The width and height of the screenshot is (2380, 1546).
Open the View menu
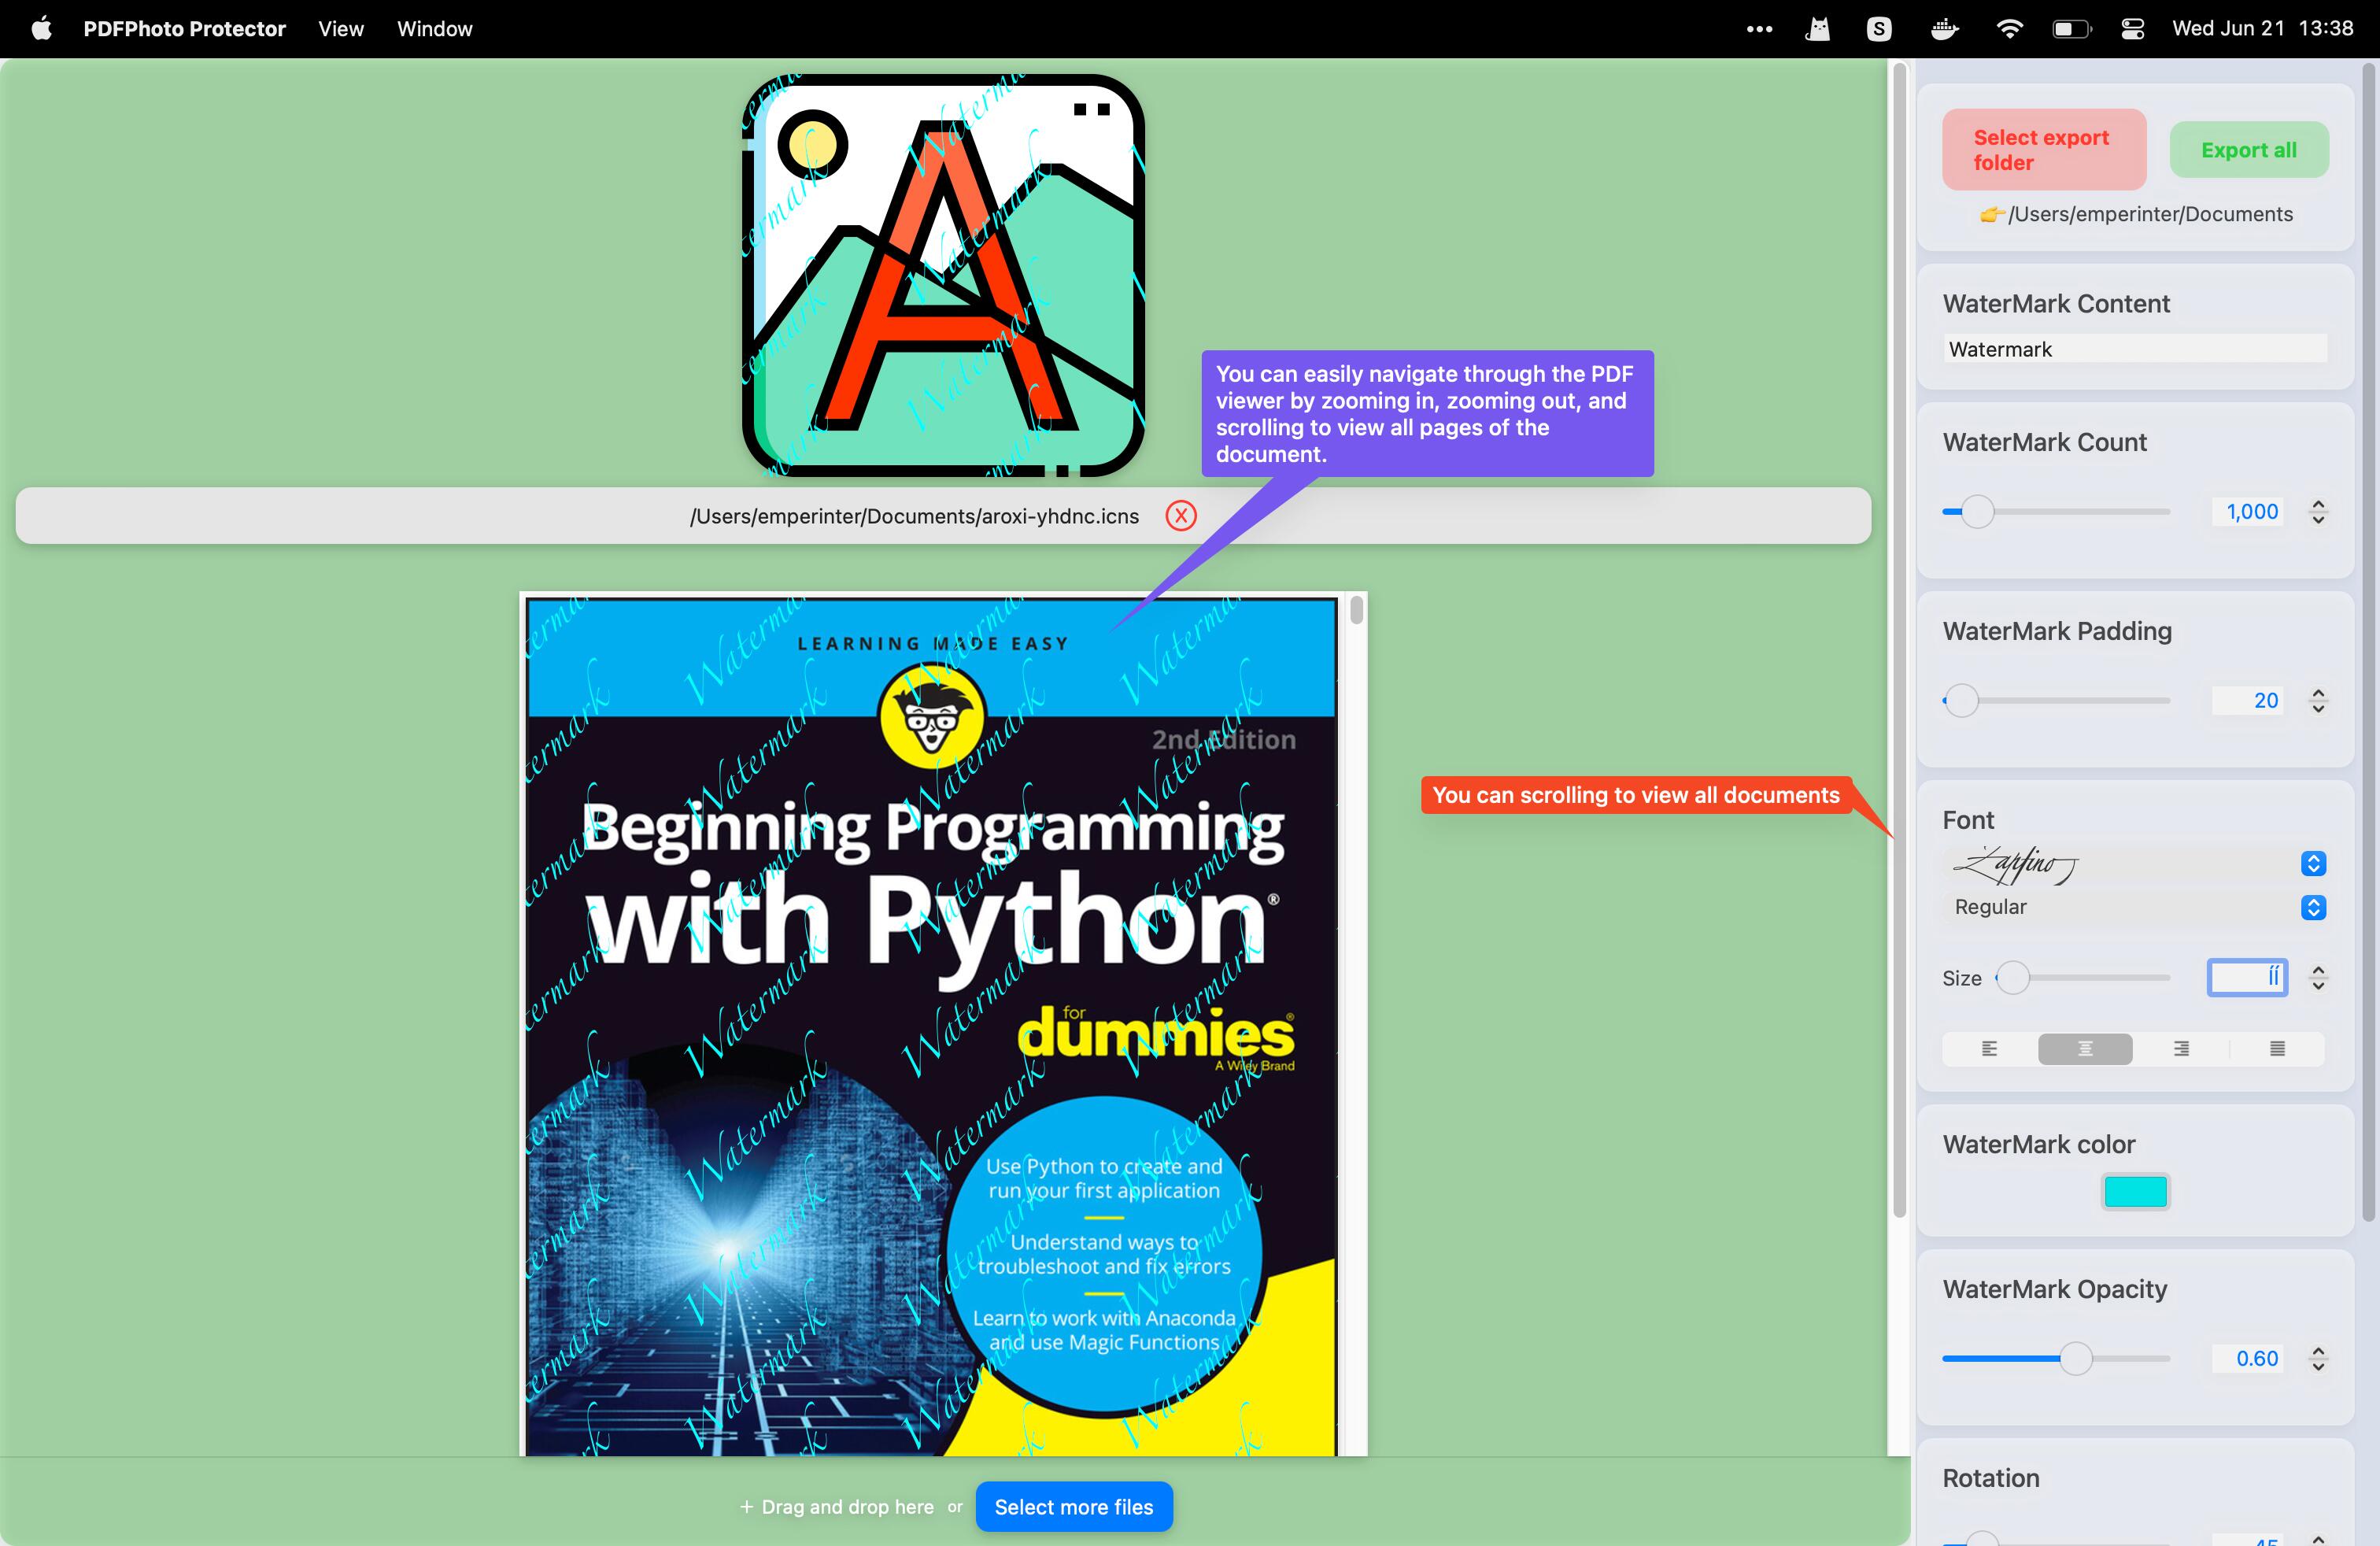pyautogui.click(x=341, y=29)
